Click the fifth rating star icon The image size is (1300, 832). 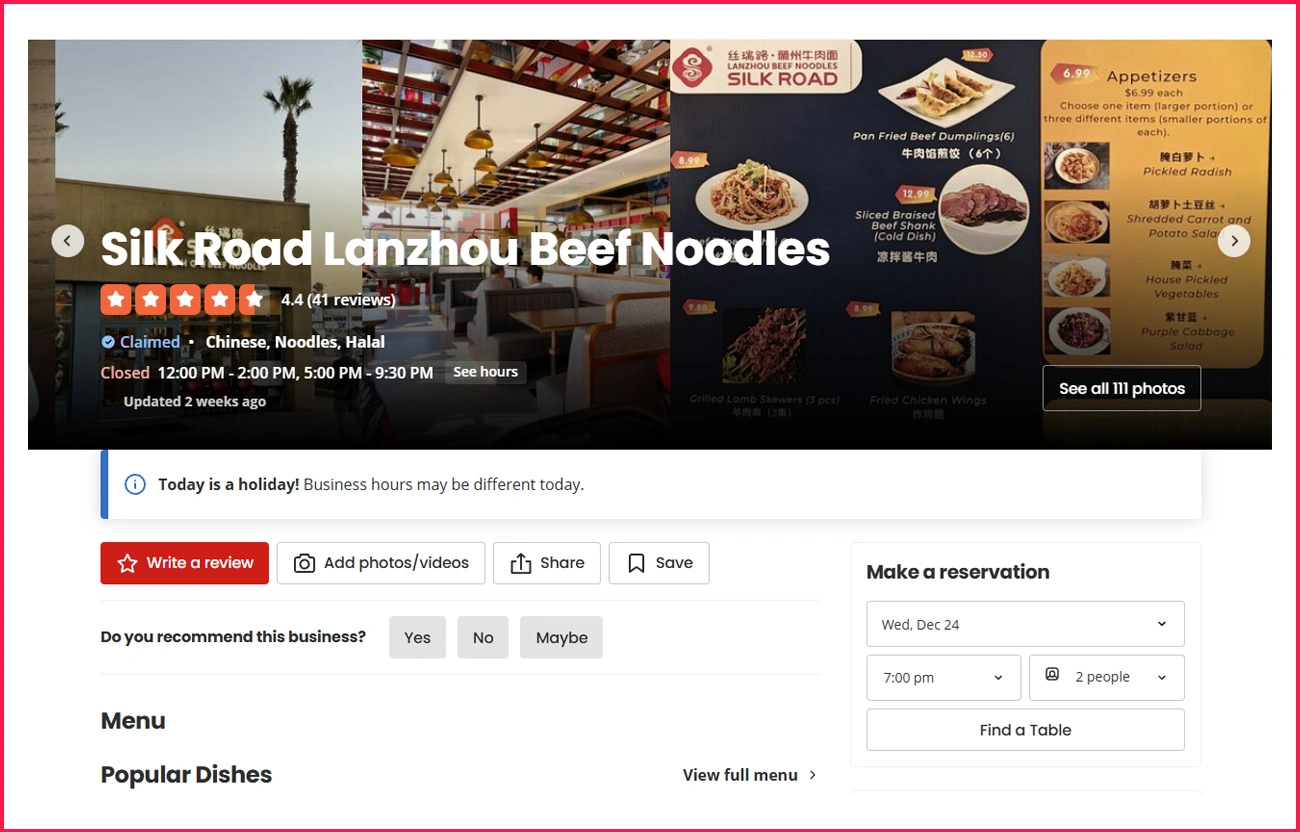click(254, 299)
